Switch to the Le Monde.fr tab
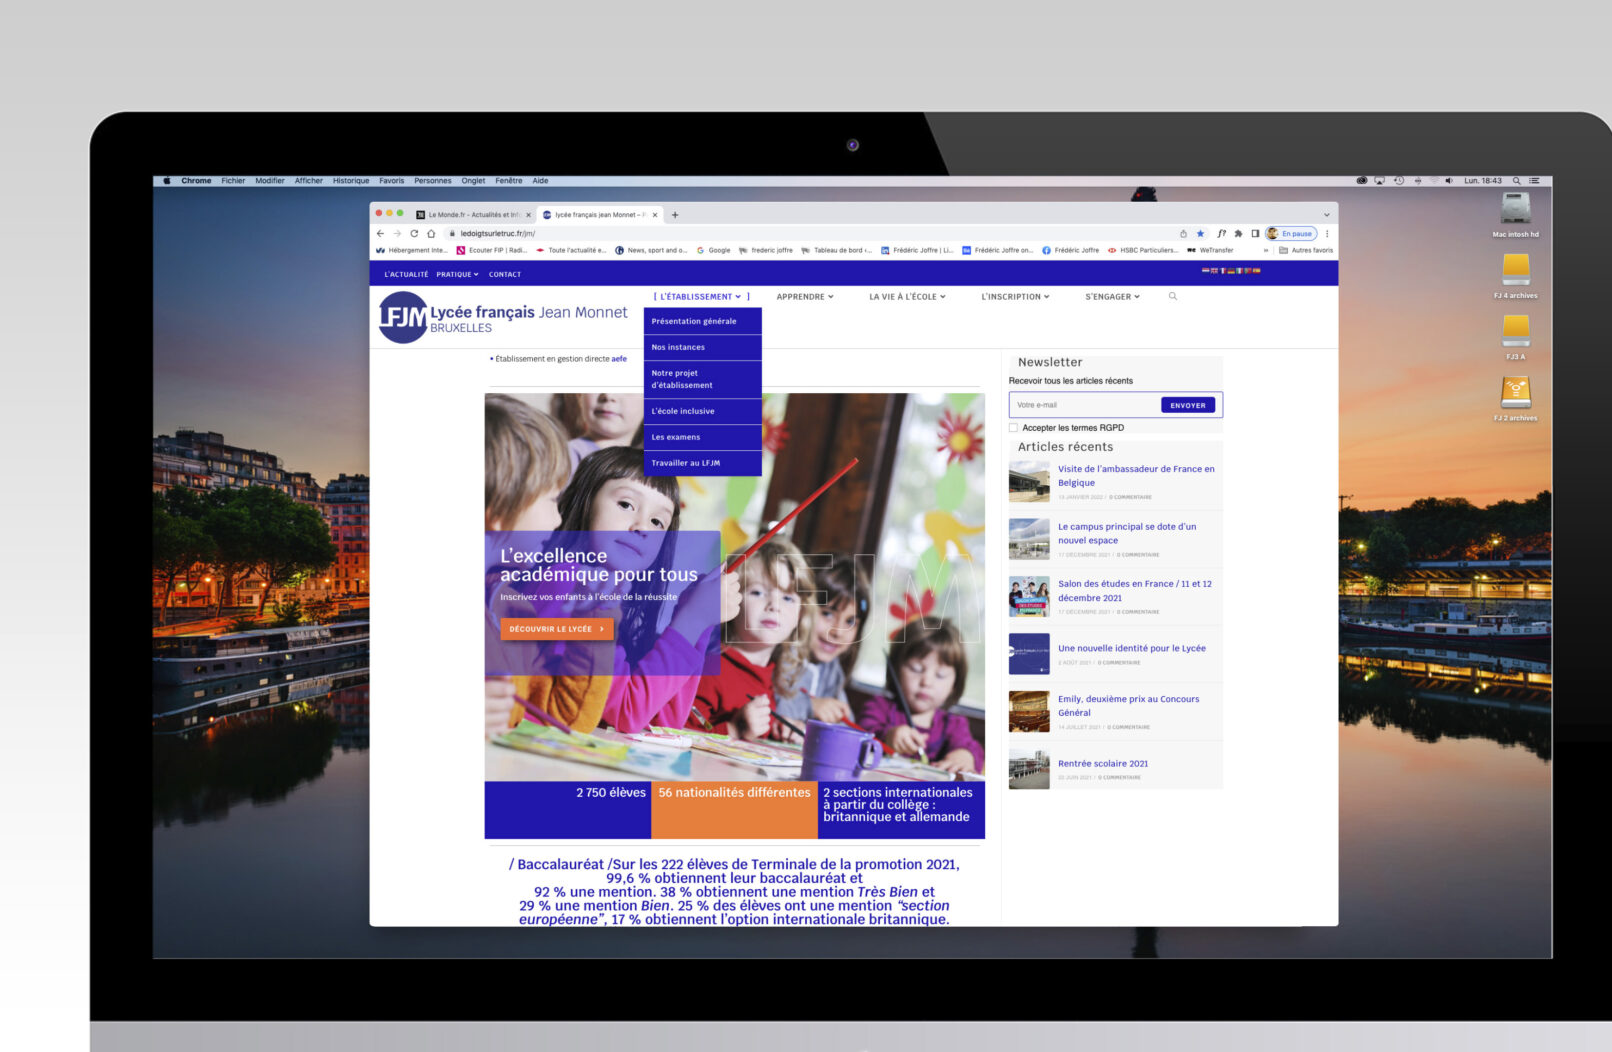Viewport: 1612px width, 1052px height. 472,214
